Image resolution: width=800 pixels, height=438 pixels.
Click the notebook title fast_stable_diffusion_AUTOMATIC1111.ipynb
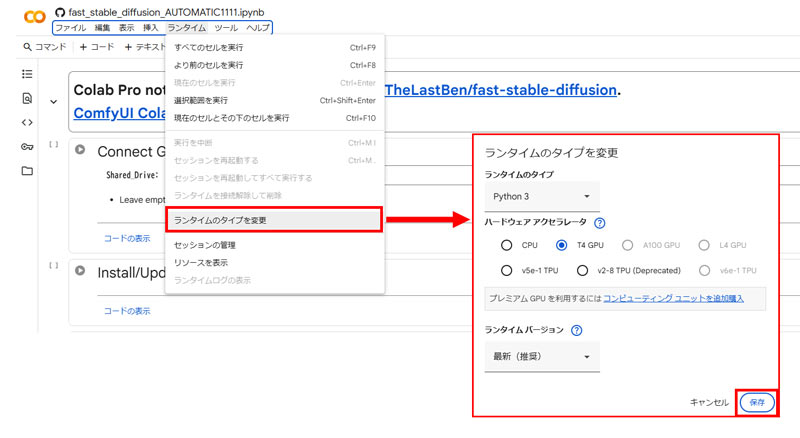coord(166,12)
